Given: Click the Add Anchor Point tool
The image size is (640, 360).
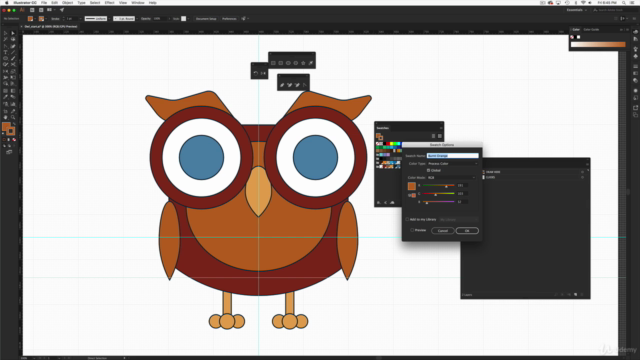Looking at the screenshot, I should (289, 85).
